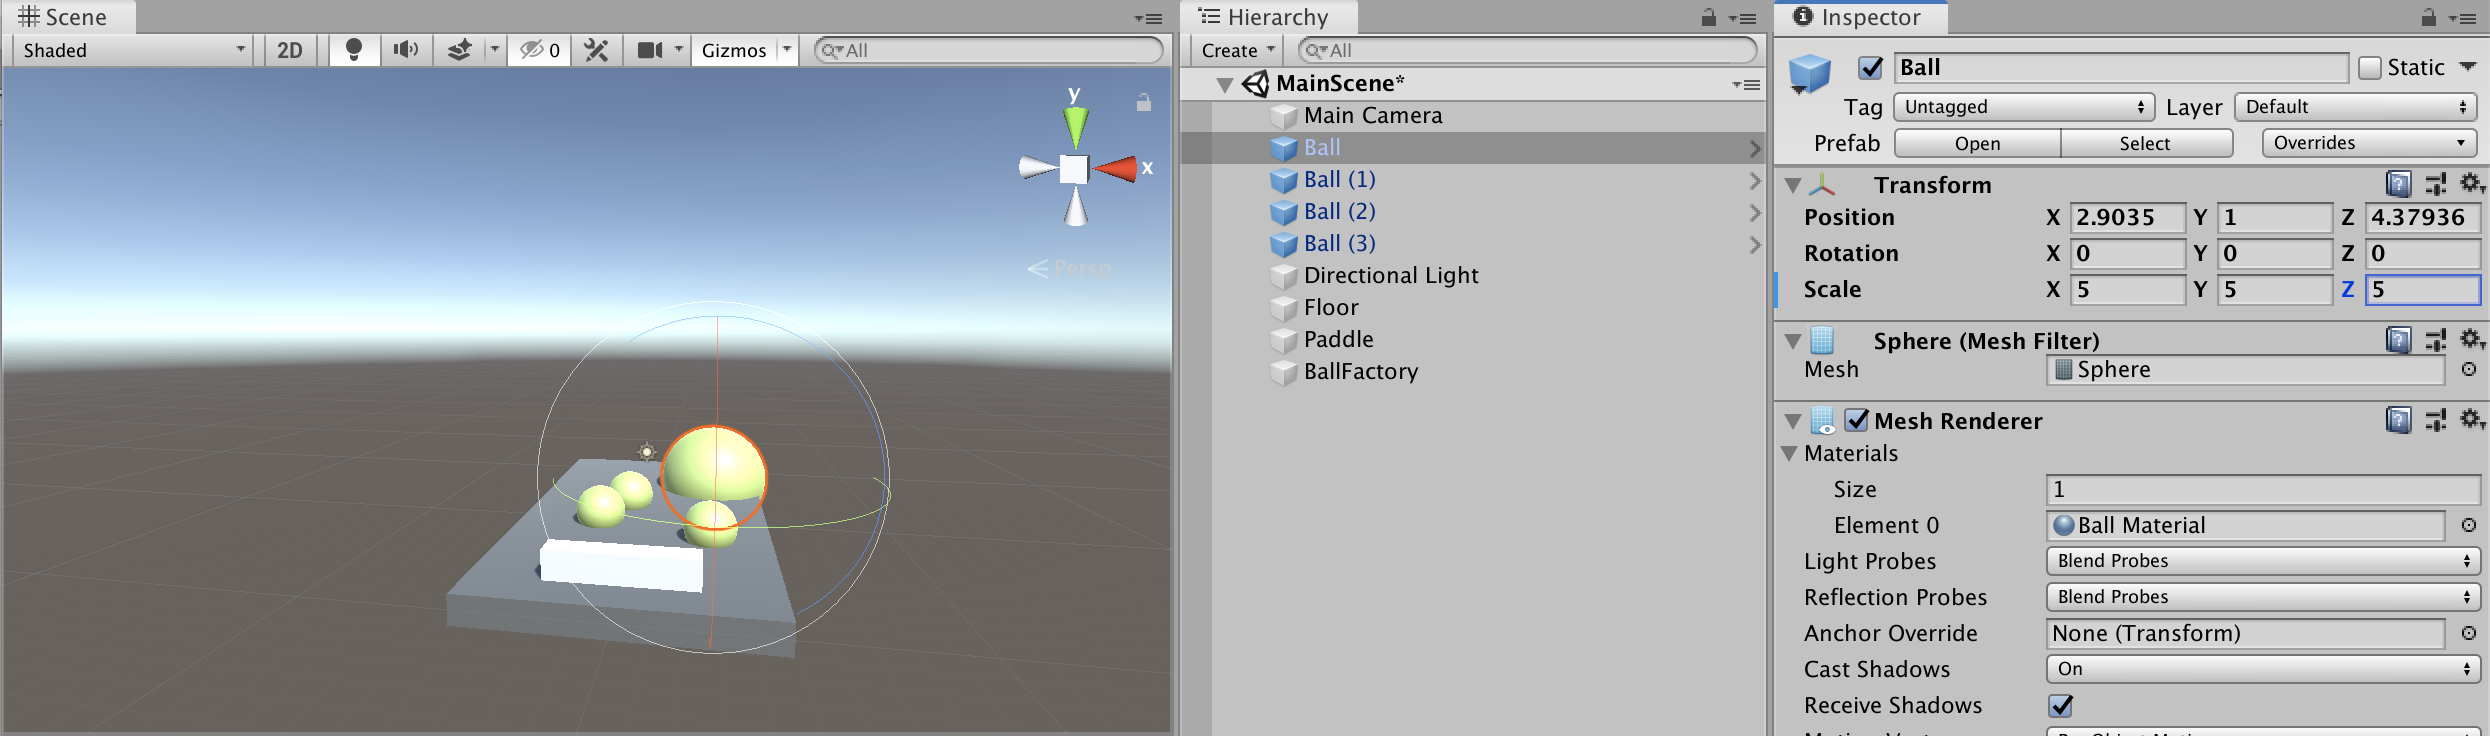Toggle scene audio speaker icon
Screen dimensions: 2490x736
coord(406,50)
